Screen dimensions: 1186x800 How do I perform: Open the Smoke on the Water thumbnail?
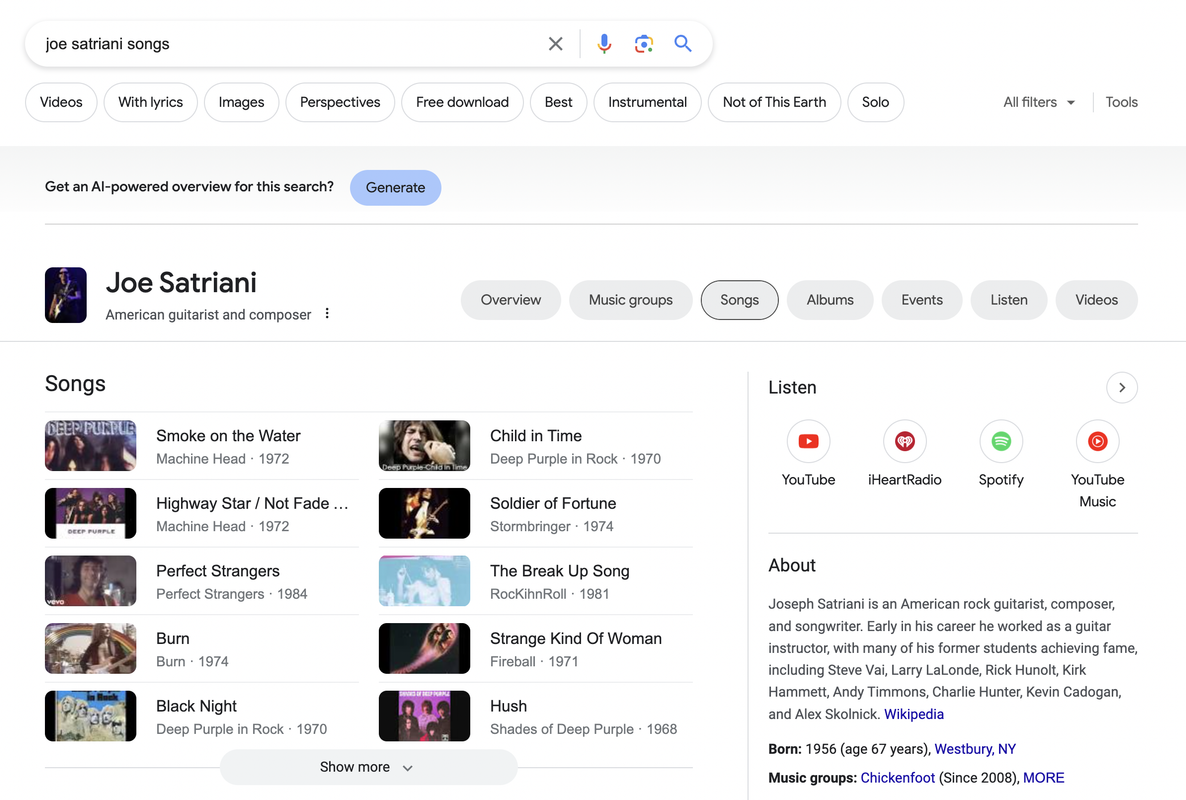(x=91, y=445)
